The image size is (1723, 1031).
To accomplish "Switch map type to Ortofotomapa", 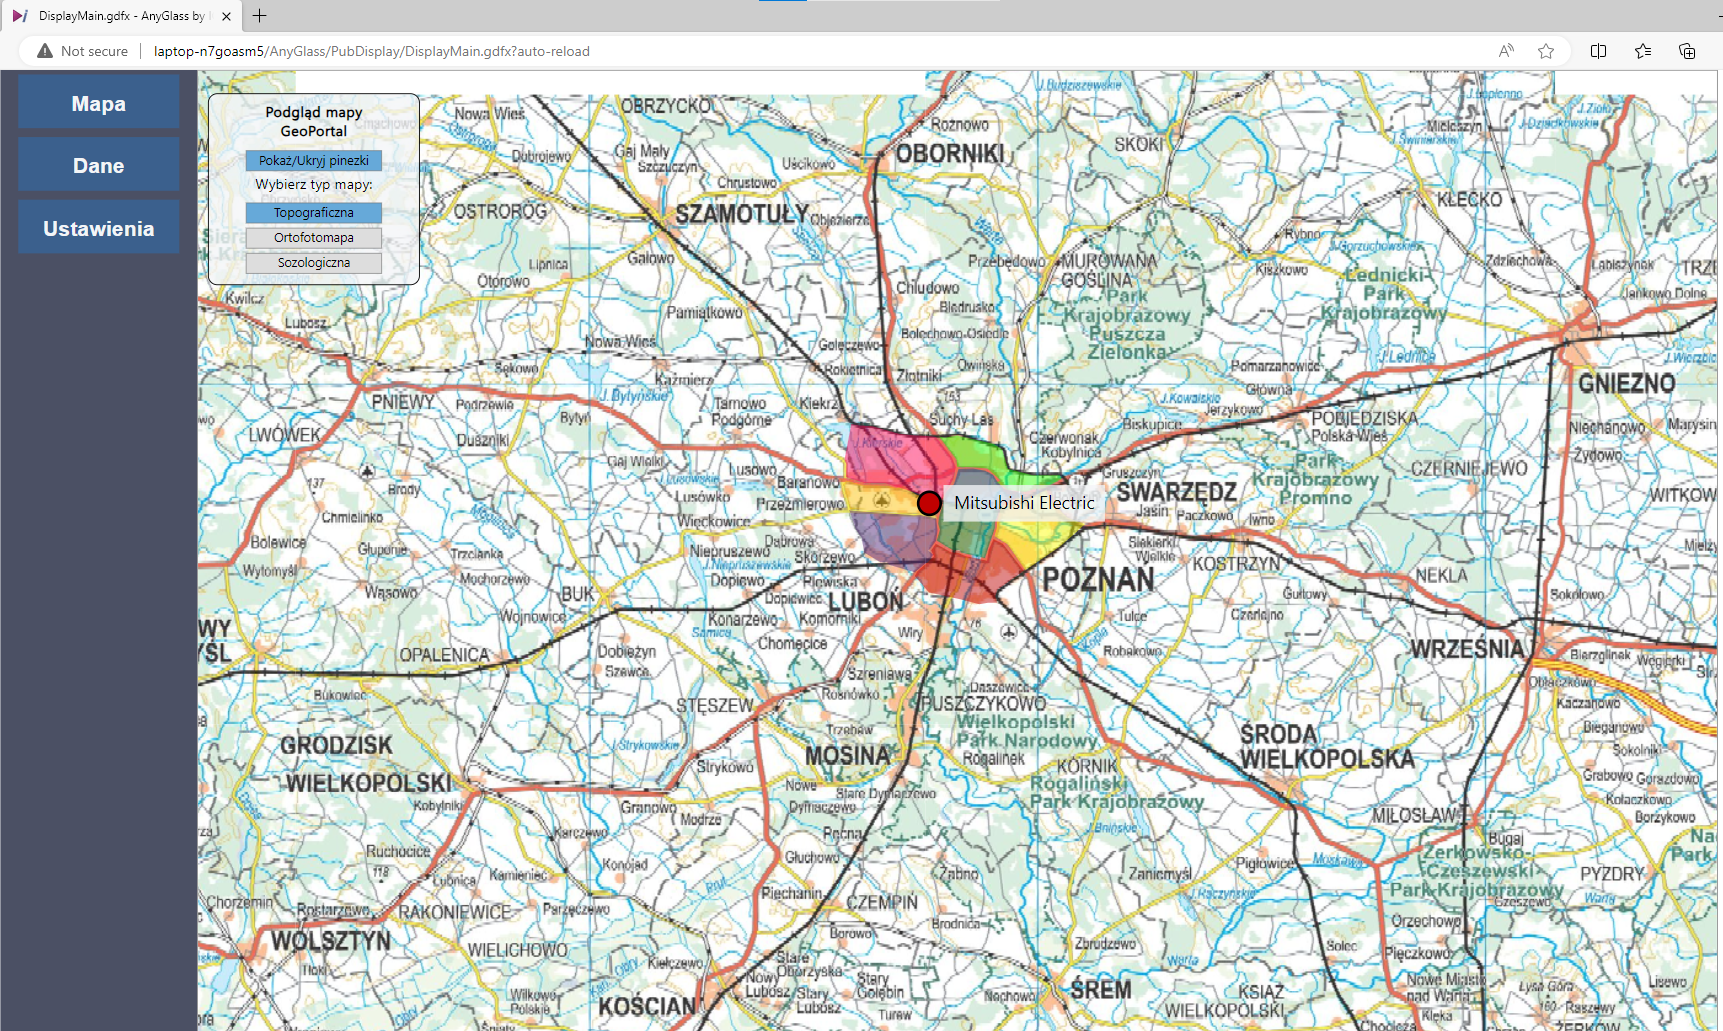I will (314, 238).
